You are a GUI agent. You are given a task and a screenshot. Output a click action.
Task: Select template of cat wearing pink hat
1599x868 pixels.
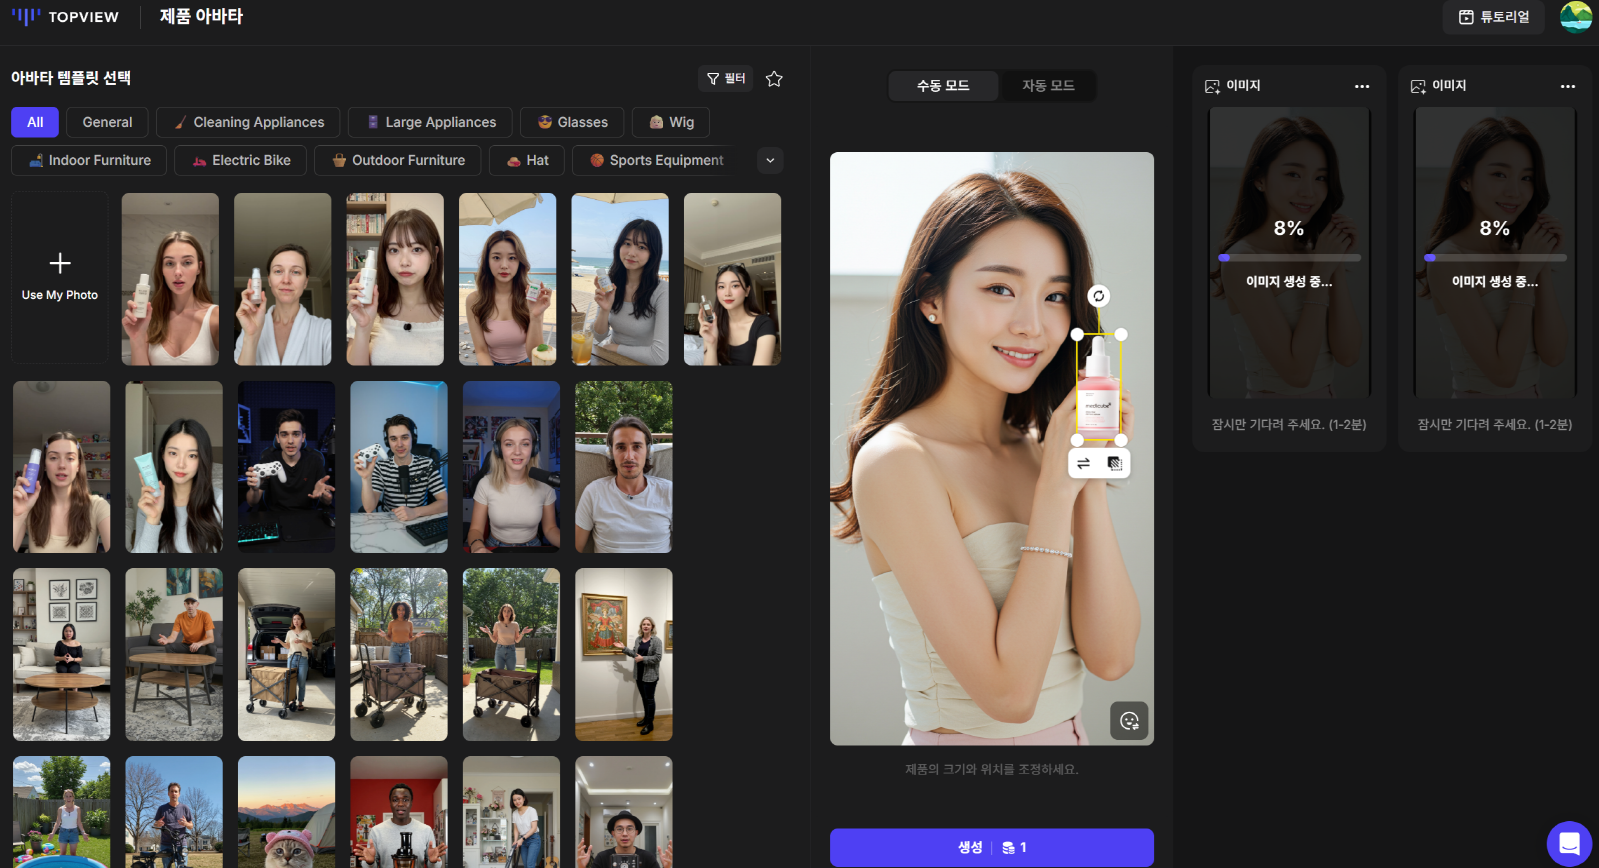[286, 812]
